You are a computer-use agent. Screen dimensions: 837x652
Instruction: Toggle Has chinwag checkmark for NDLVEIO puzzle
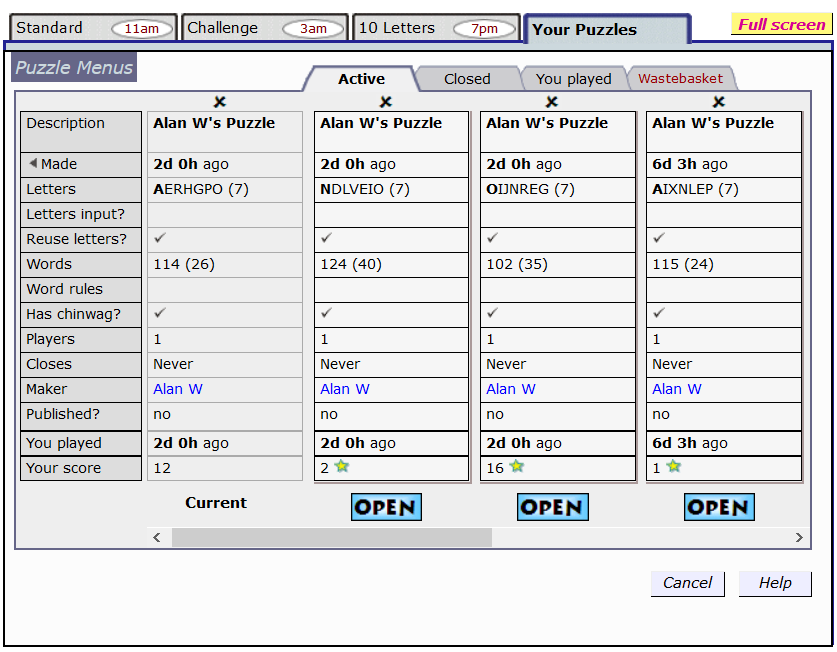click(327, 314)
